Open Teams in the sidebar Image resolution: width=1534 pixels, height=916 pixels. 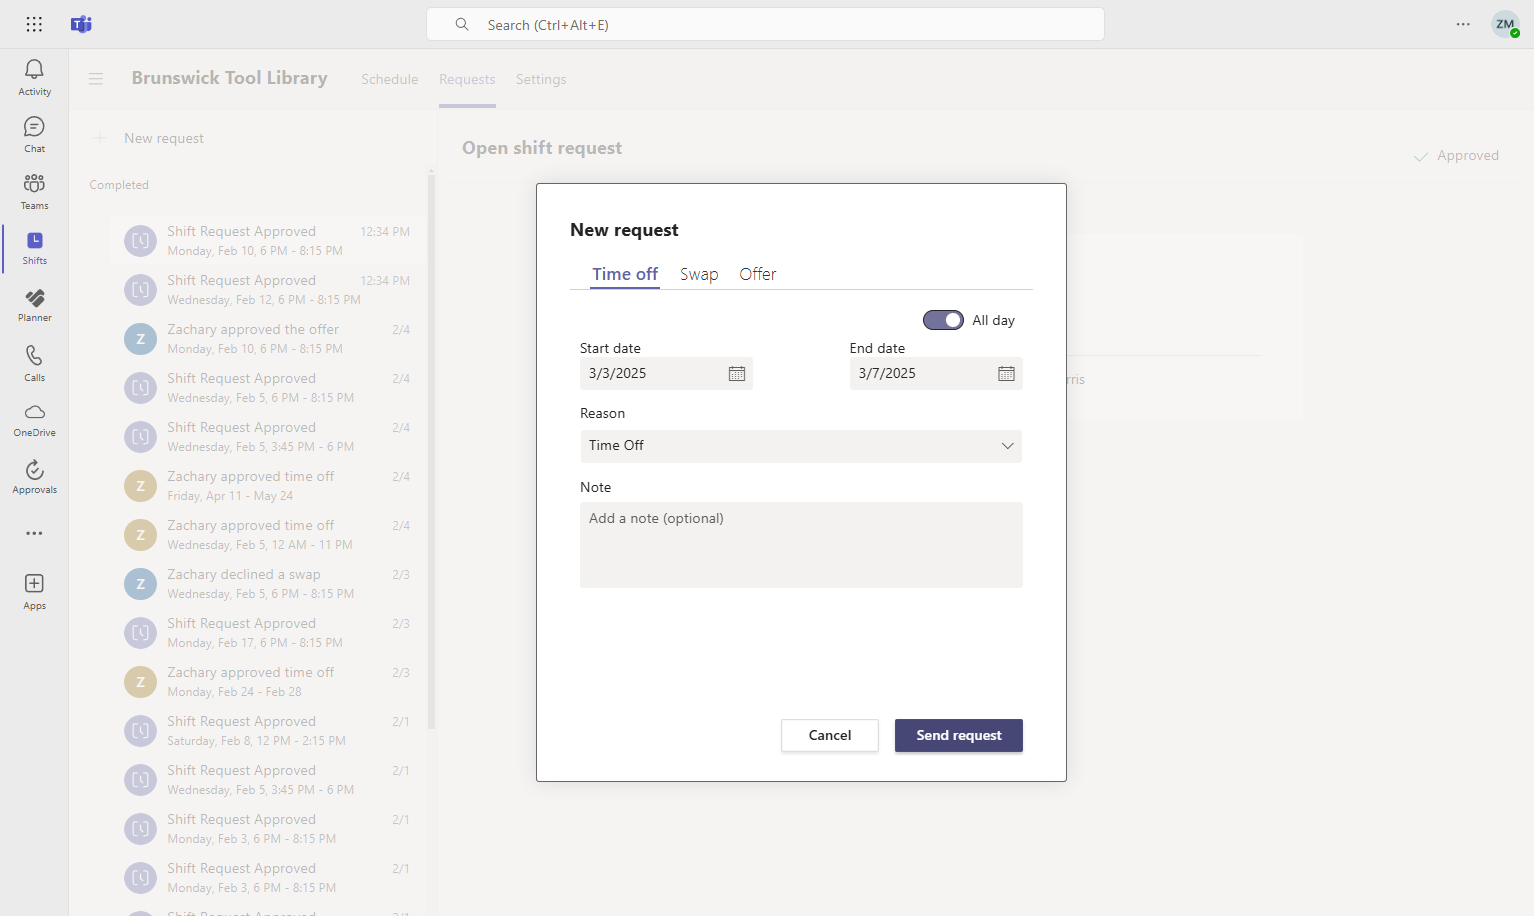click(x=34, y=191)
